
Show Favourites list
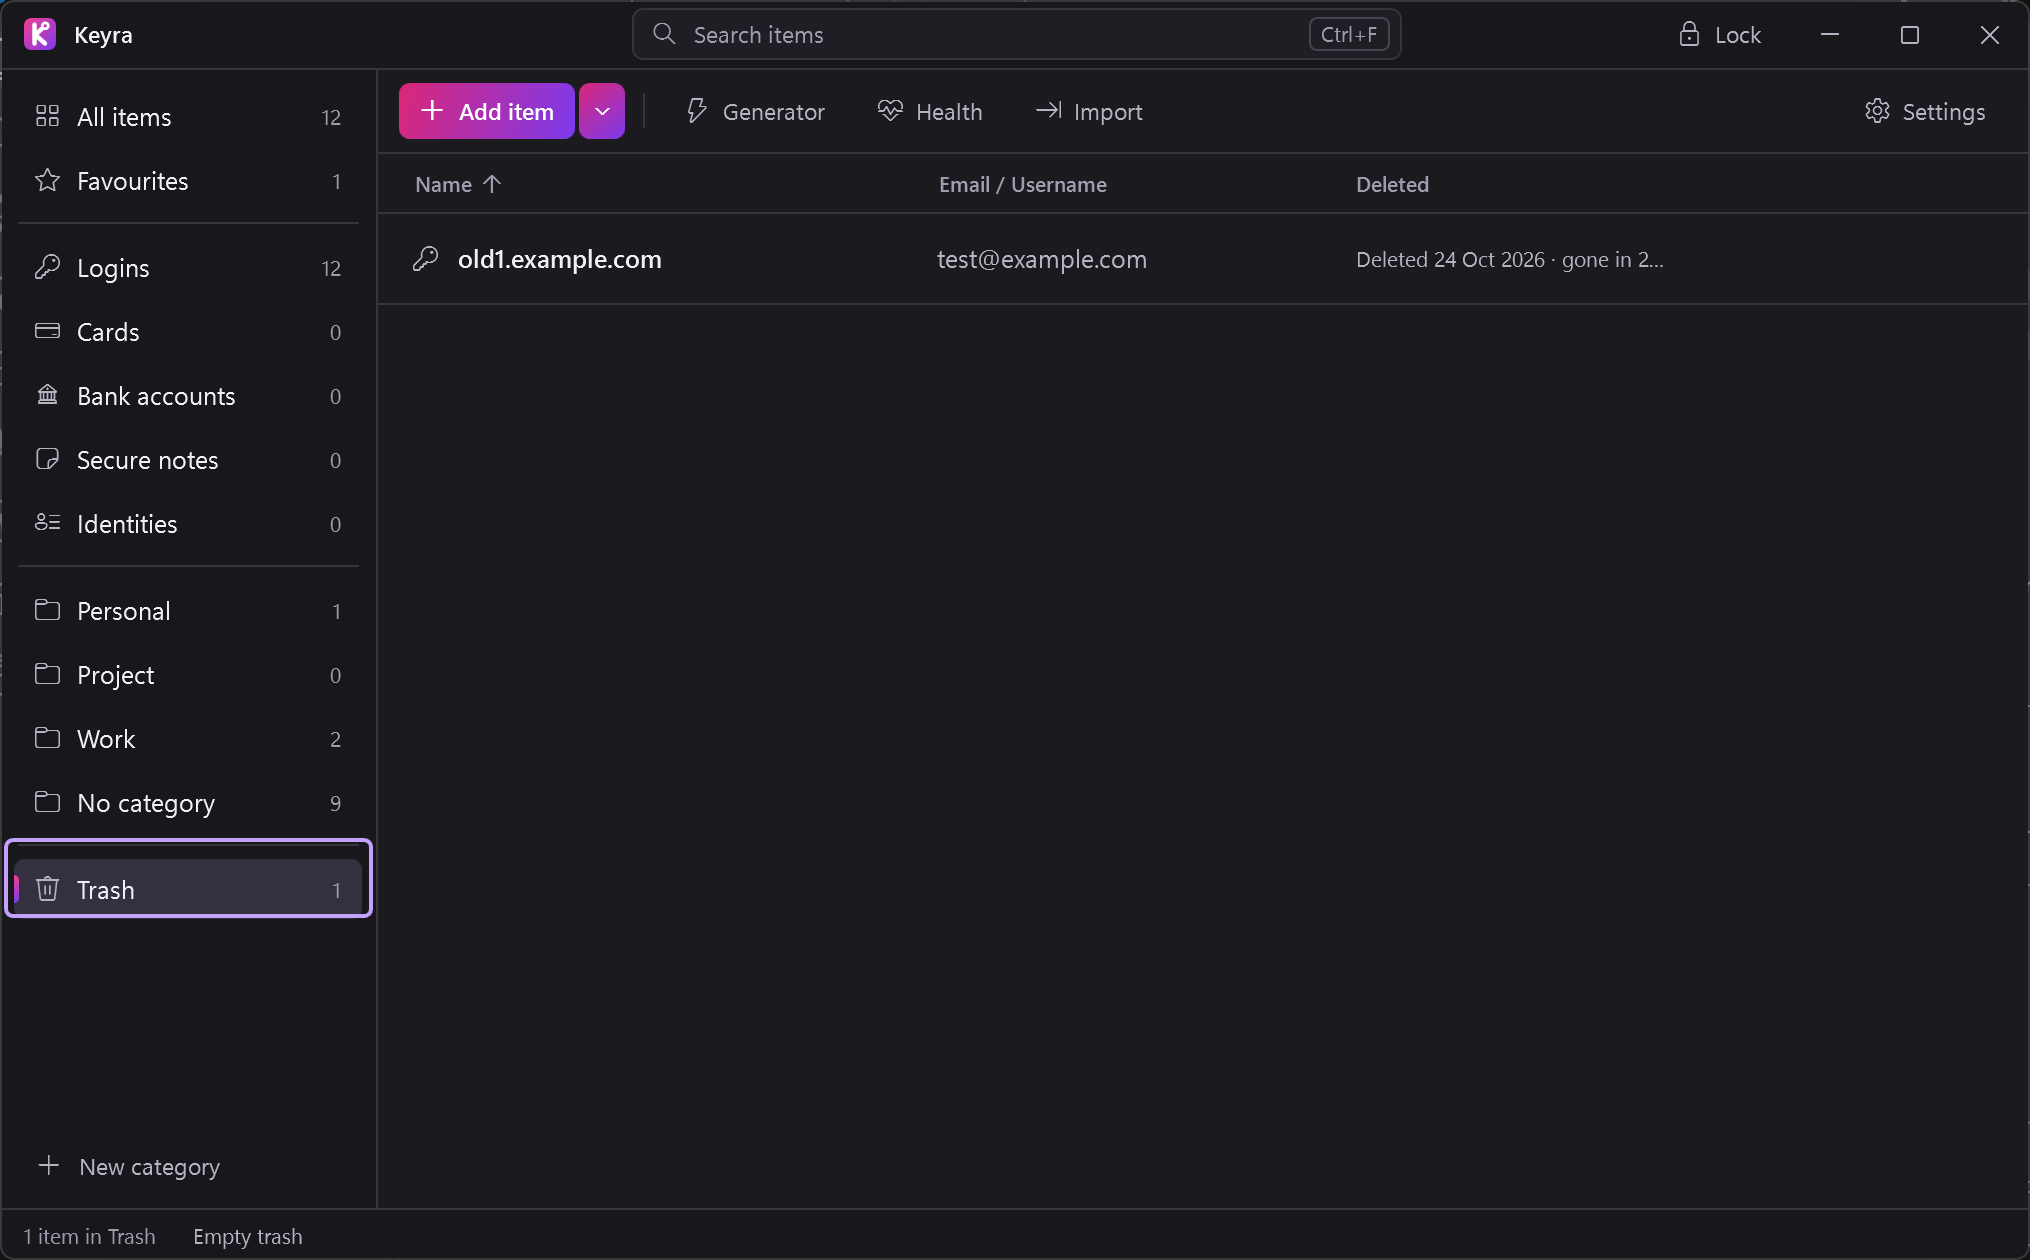coord(188,181)
